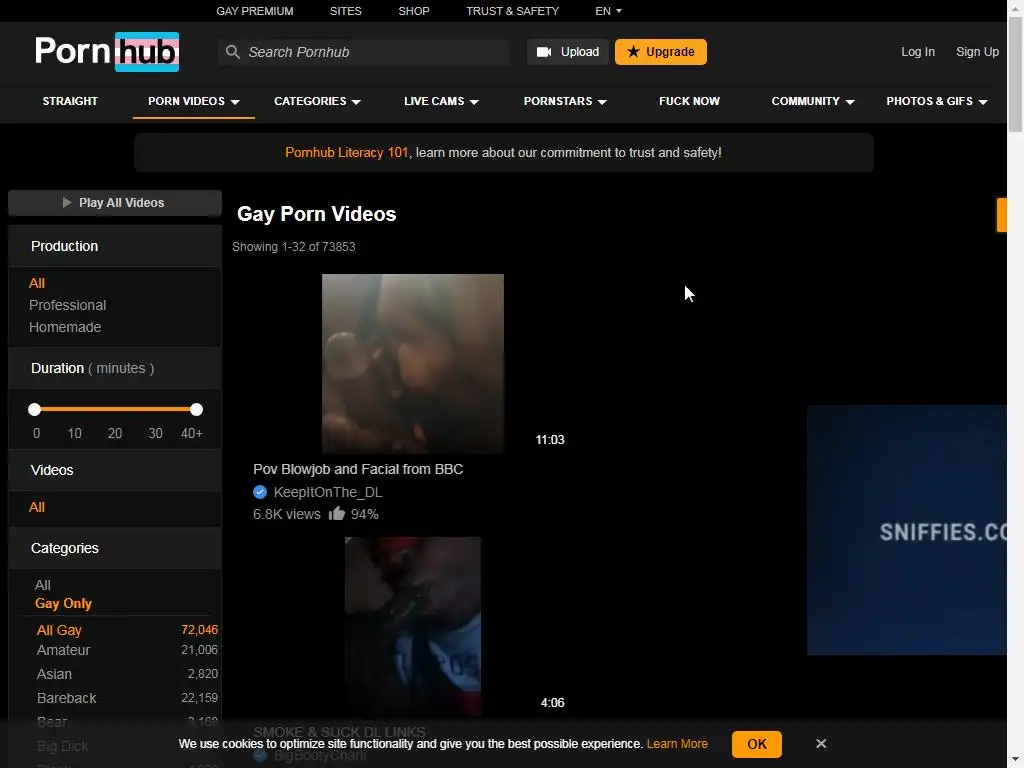Click the maximum duration slider handle
The image size is (1024, 768).
pyautogui.click(x=196, y=409)
